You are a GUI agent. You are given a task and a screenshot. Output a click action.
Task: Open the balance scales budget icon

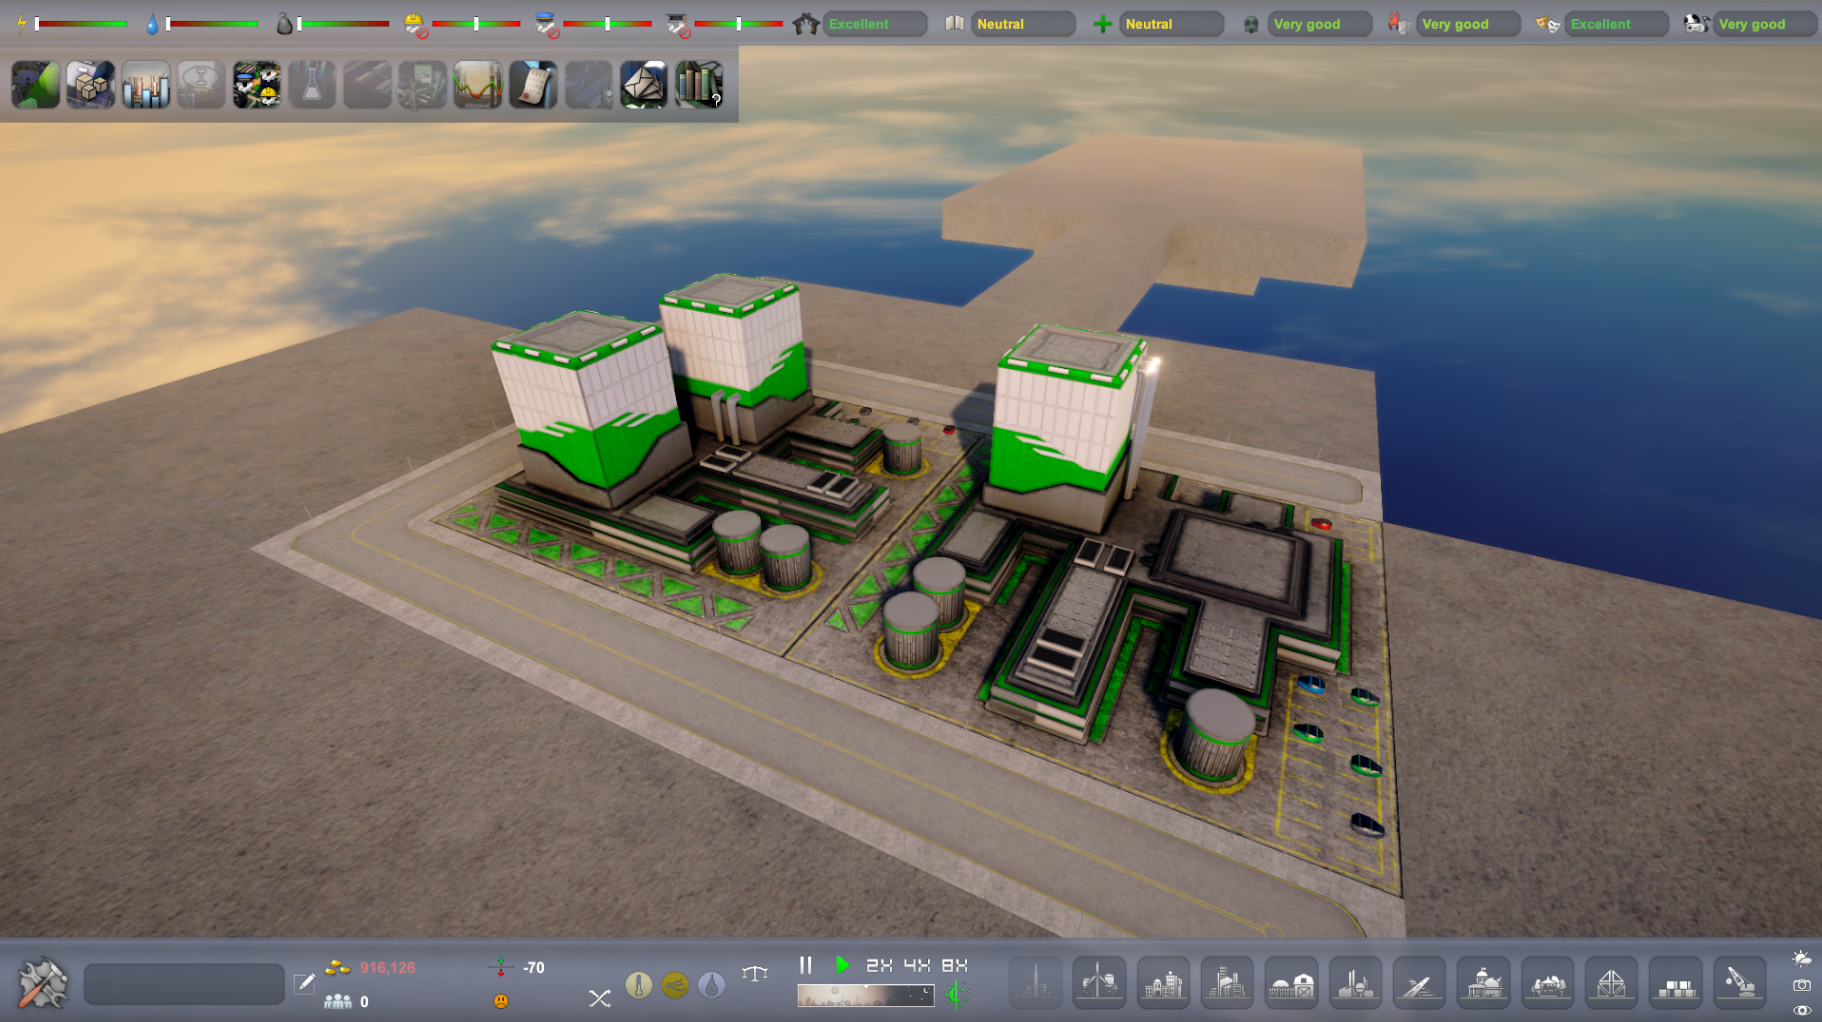[755, 973]
